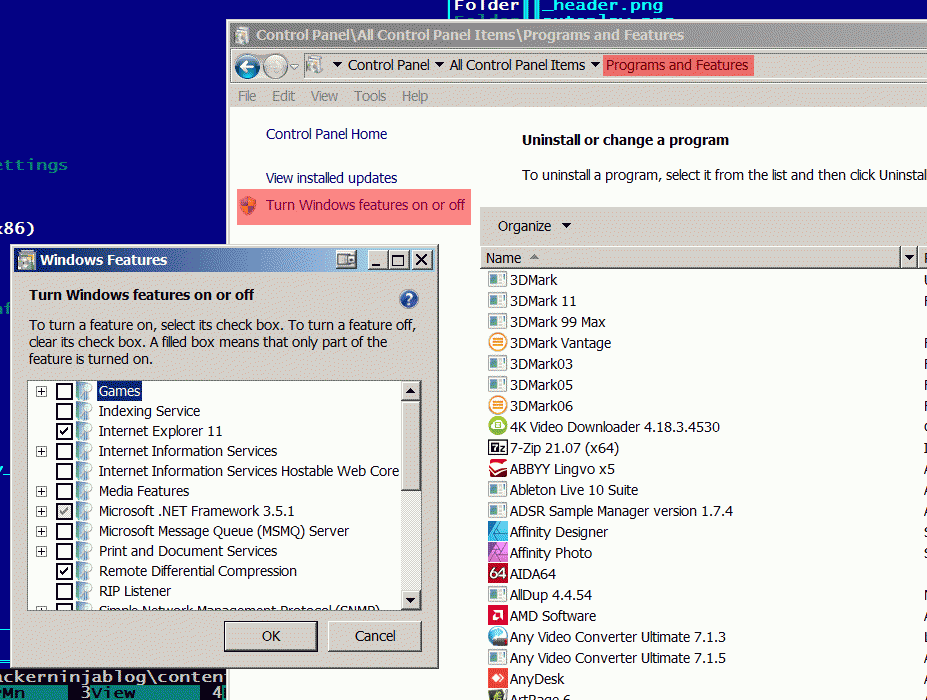Screen dimensions: 927x700
Task: Open the Name column filter dropdown arrow
Action: (909, 258)
